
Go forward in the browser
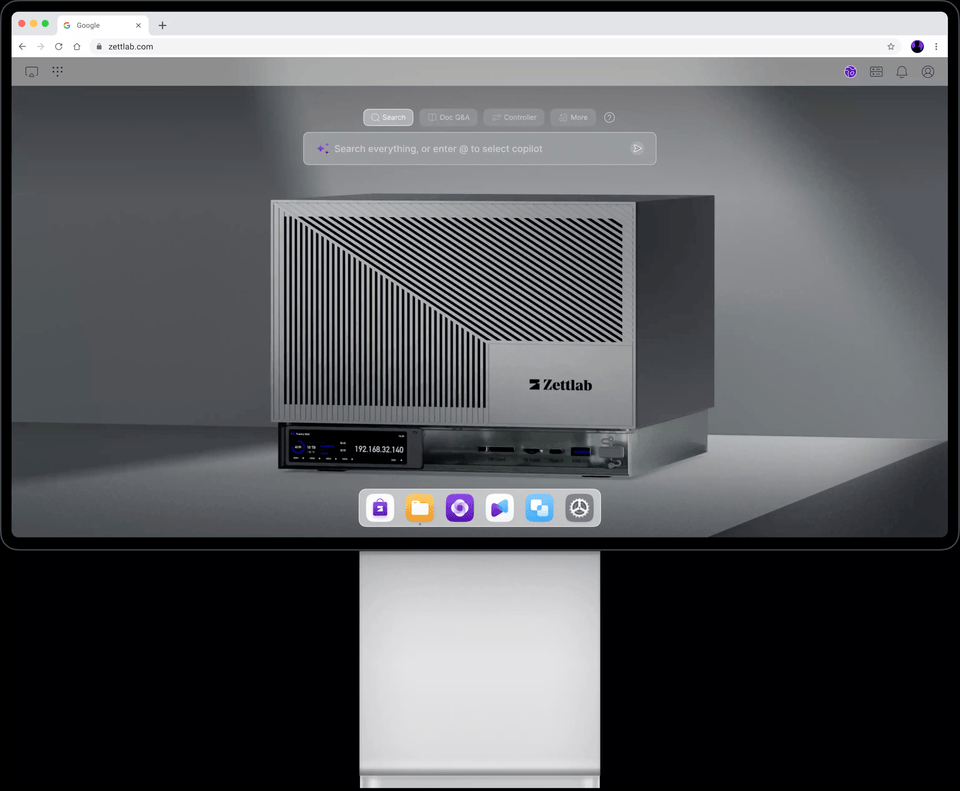(40, 47)
